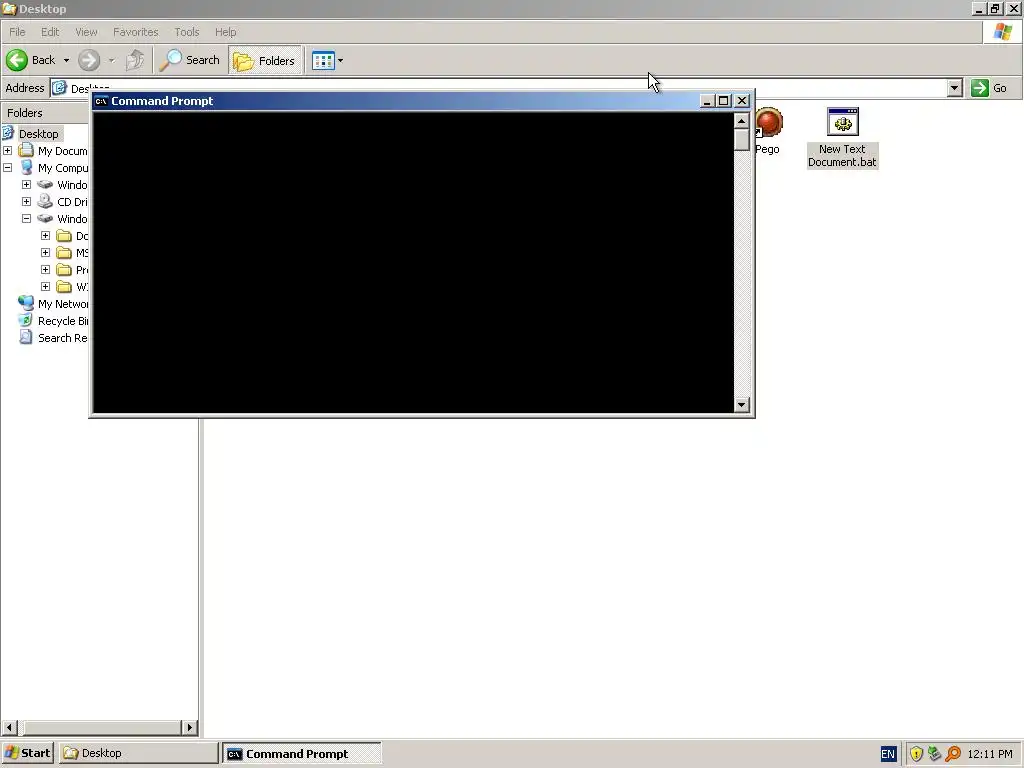
Task: Open the Start menu
Action: [27, 753]
